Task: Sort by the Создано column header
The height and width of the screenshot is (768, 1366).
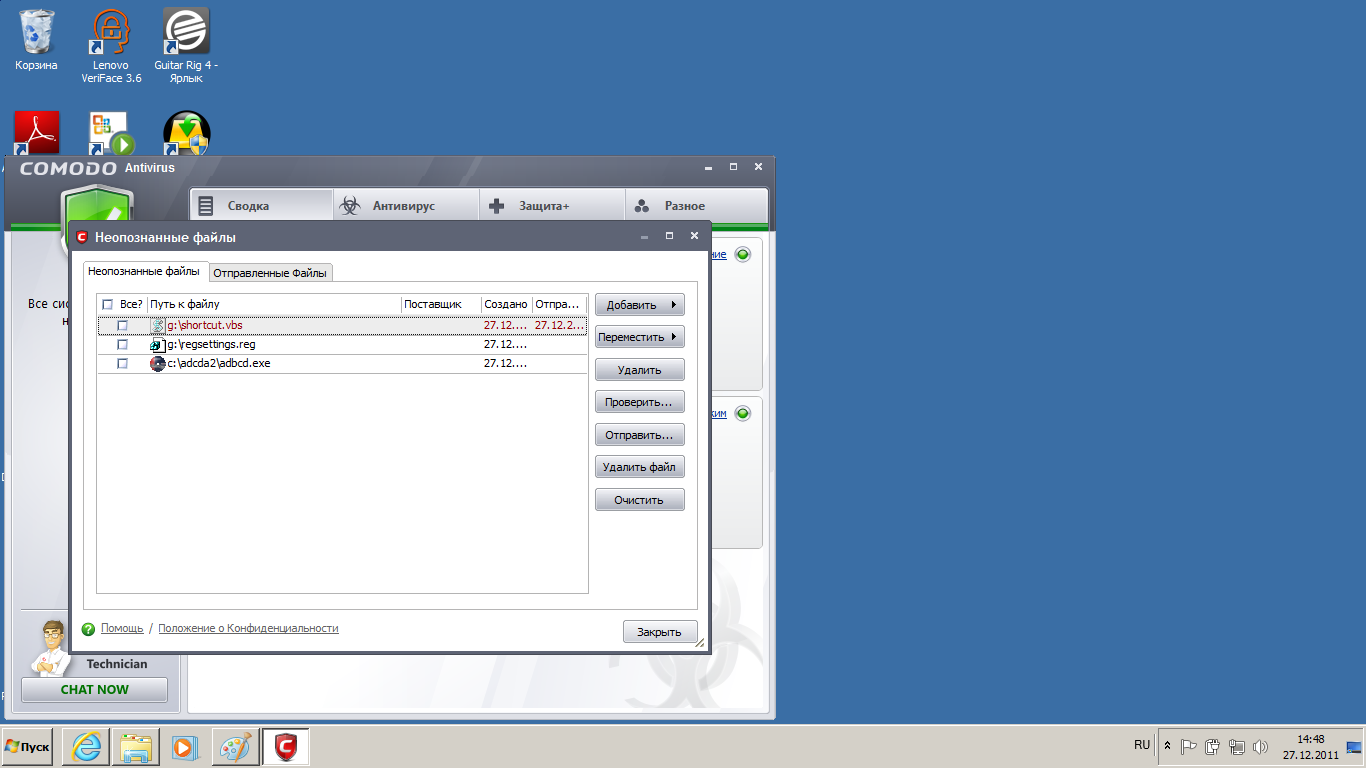Action: click(506, 304)
